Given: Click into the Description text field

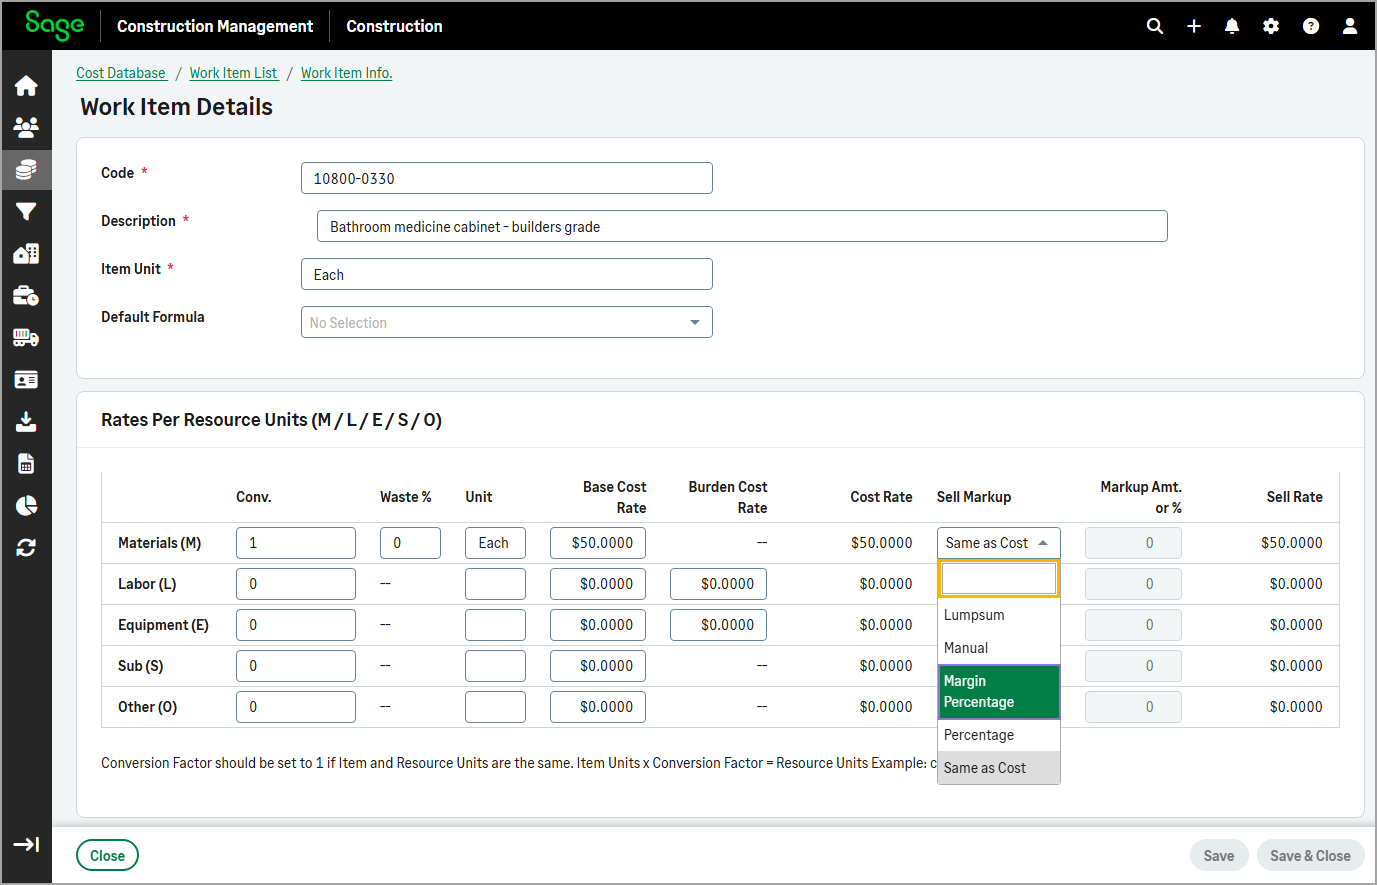Looking at the screenshot, I should tap(741, 227).
